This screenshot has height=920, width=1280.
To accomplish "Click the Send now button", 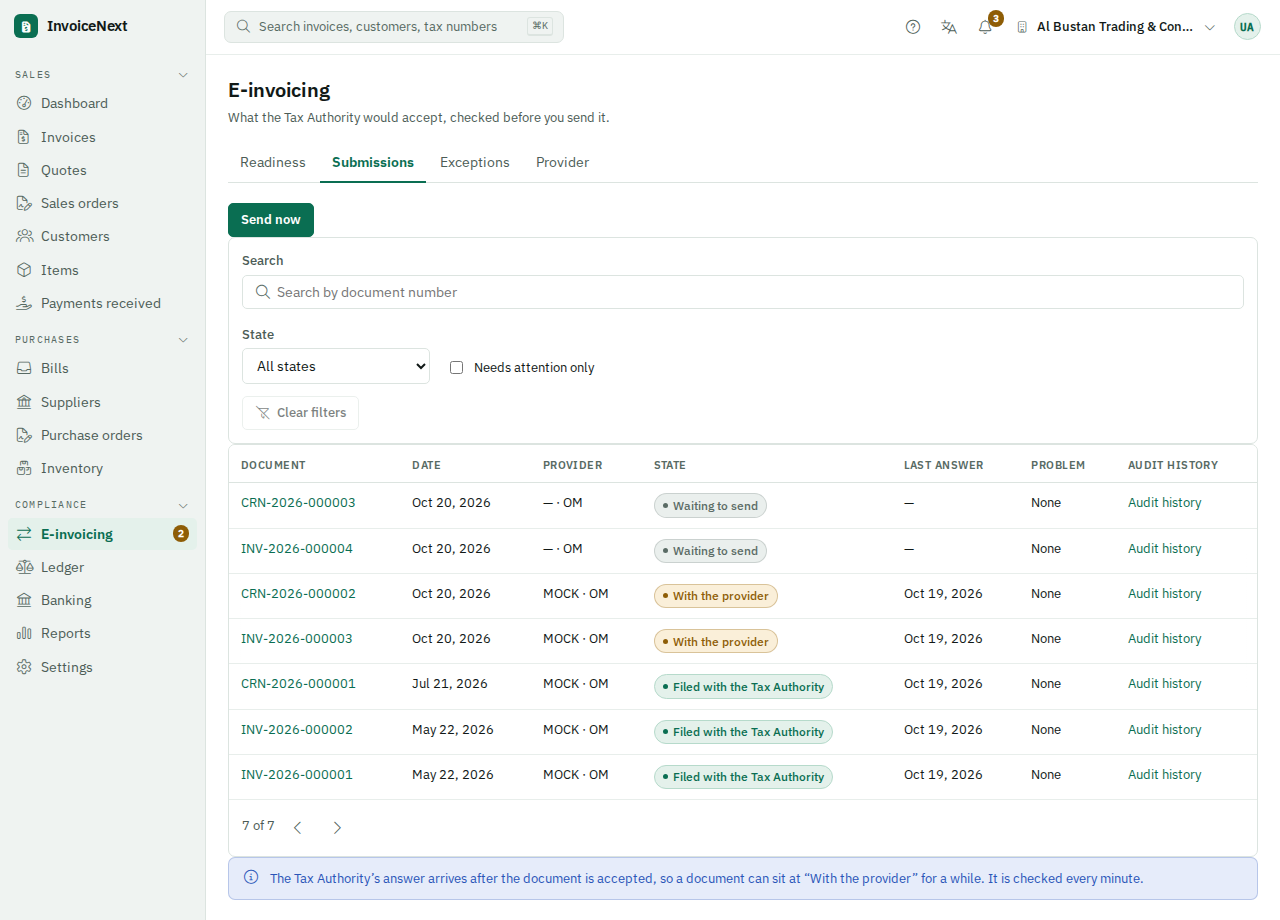I will point(271,220).
